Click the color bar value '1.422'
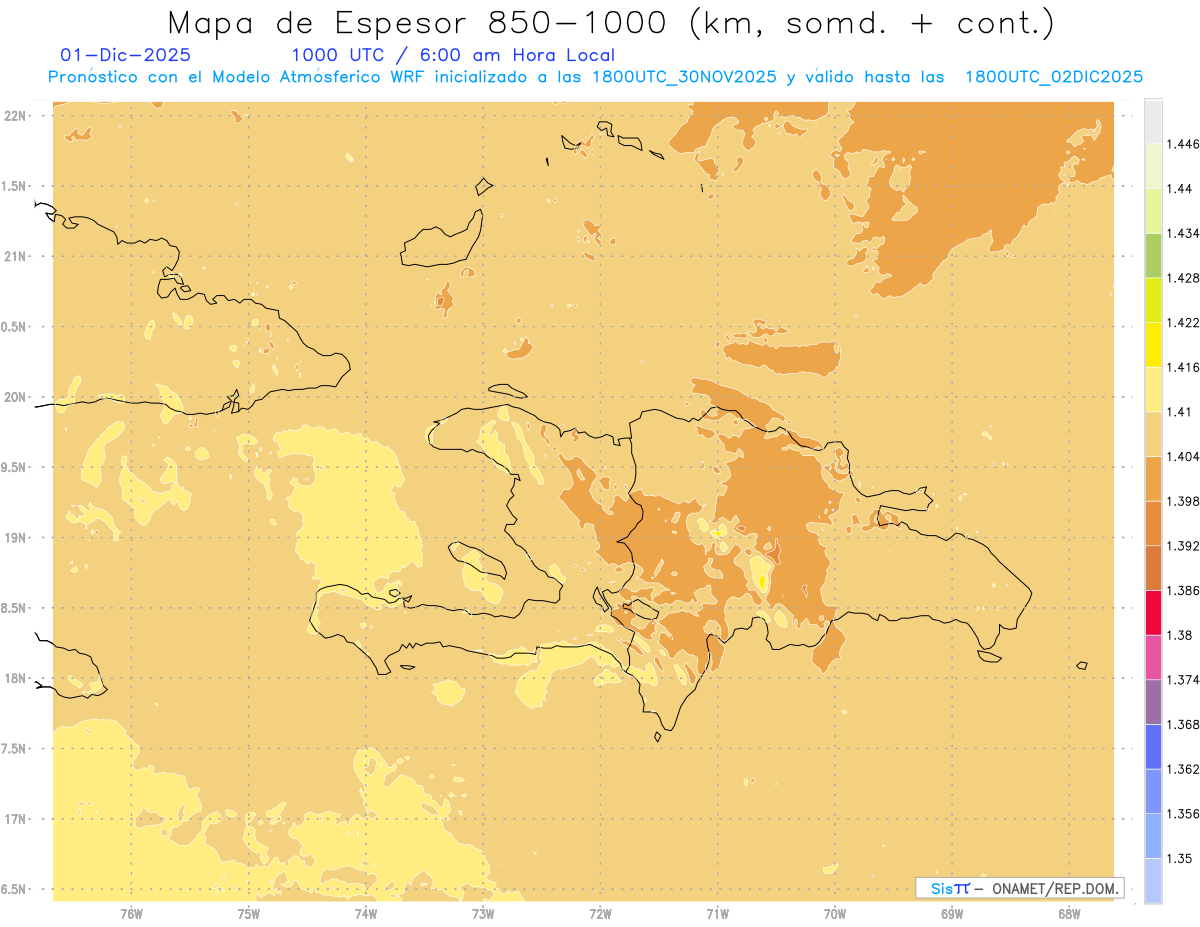 pos(1182,322)
